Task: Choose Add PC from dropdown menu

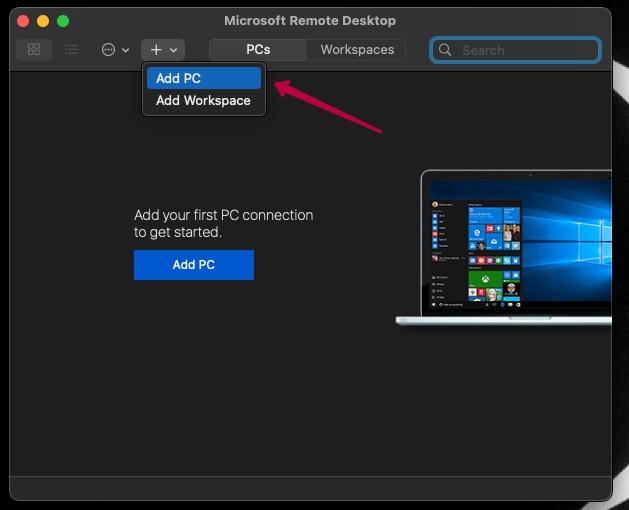Action: click(204, 78)
